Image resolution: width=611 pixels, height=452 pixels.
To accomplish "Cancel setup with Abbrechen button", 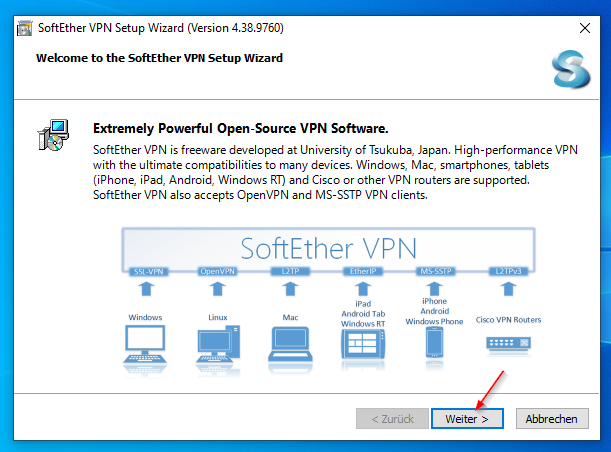I will (x=552, y=419).
